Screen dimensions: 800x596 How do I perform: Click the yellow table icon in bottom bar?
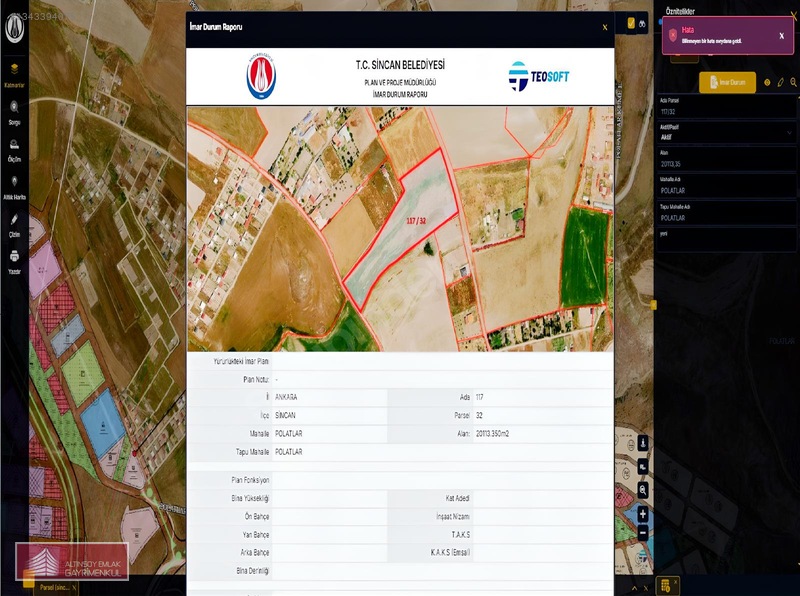pyautogui.click(x=665, y=585)
